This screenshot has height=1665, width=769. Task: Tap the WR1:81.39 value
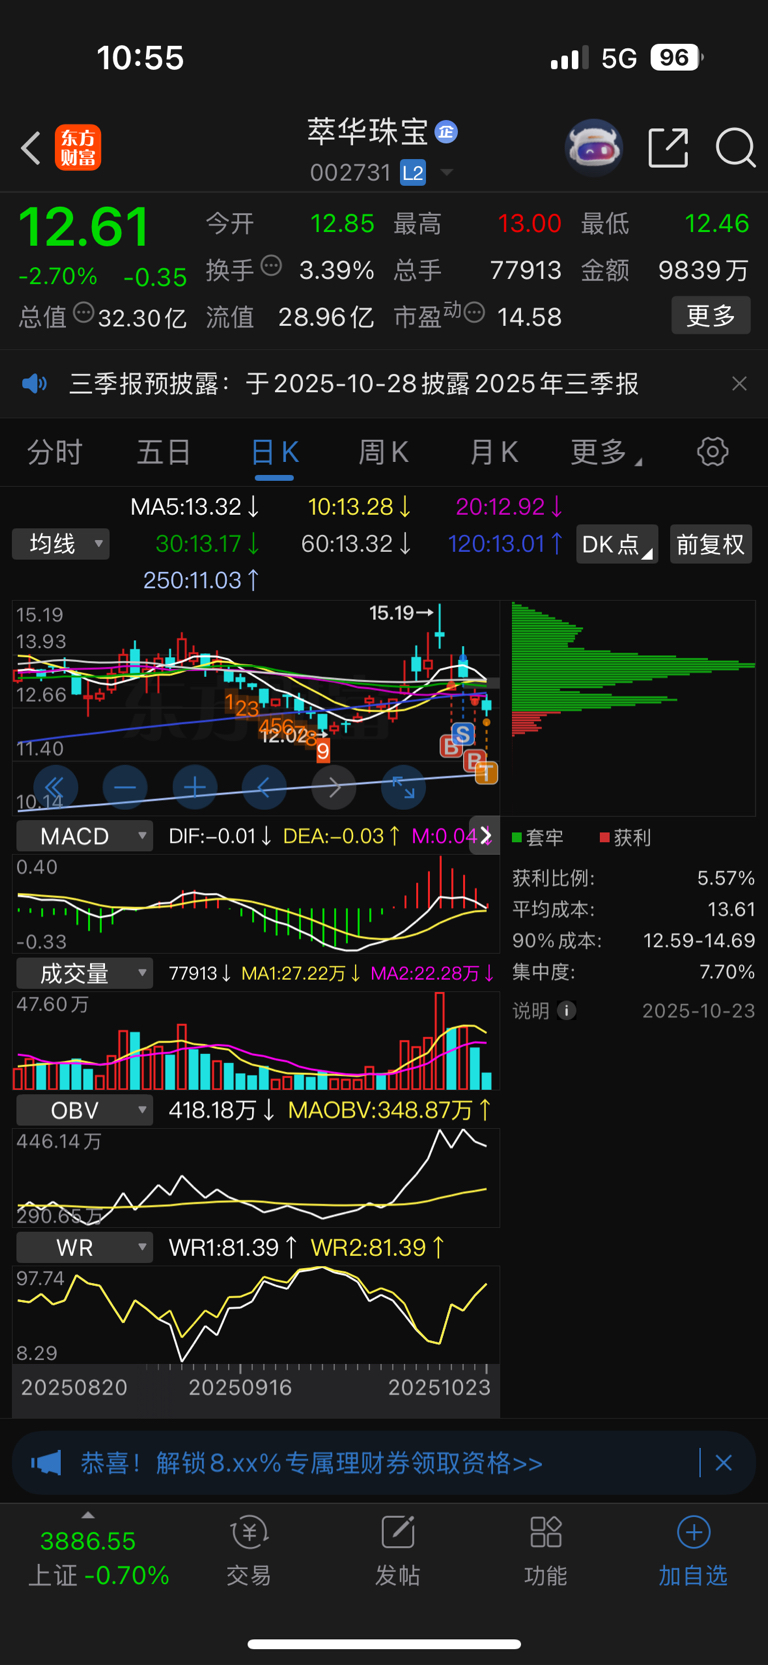(234, 1248)
